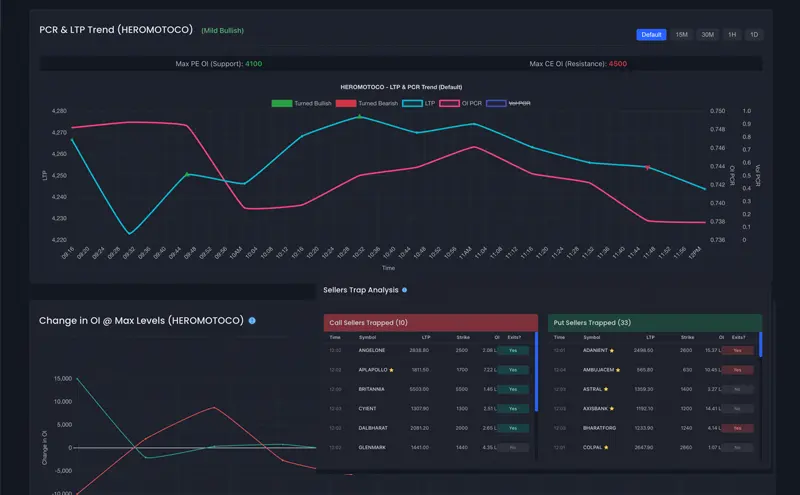Click Yes exit badge for BHARATFORG
Image resolution: width=800 pixels, height=495 pixels.
click(737, 428)
